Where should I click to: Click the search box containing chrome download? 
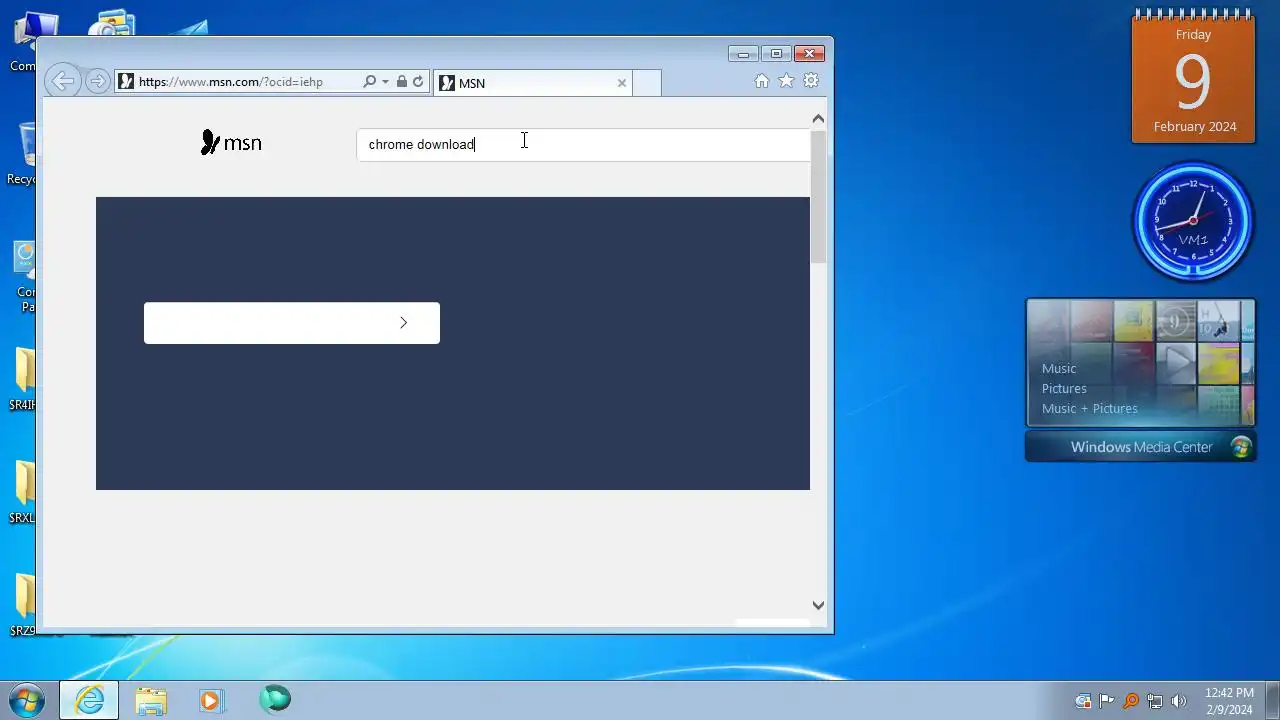click(x=583, y=145)
